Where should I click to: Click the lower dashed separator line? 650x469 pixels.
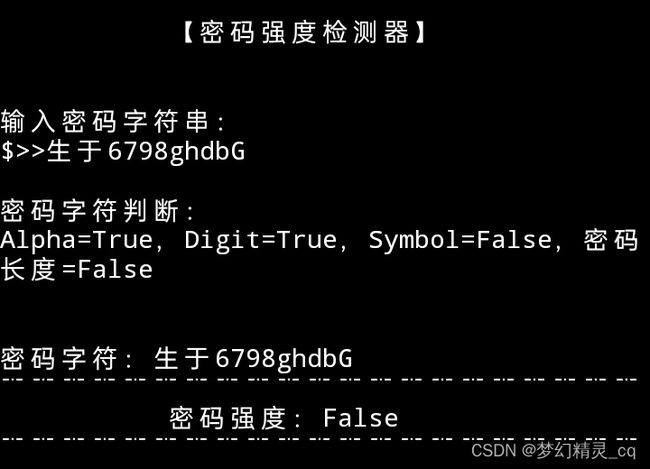point(319,438)
